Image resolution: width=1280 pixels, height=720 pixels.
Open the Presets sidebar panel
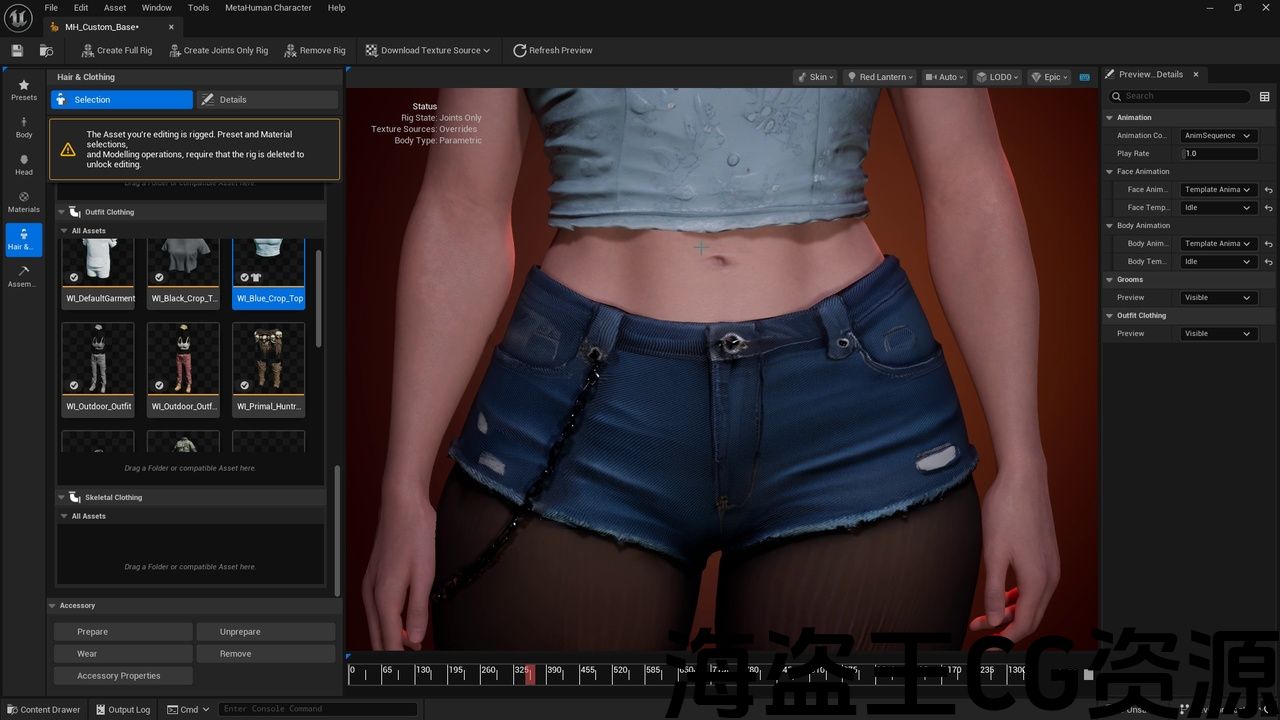(24, 89)
